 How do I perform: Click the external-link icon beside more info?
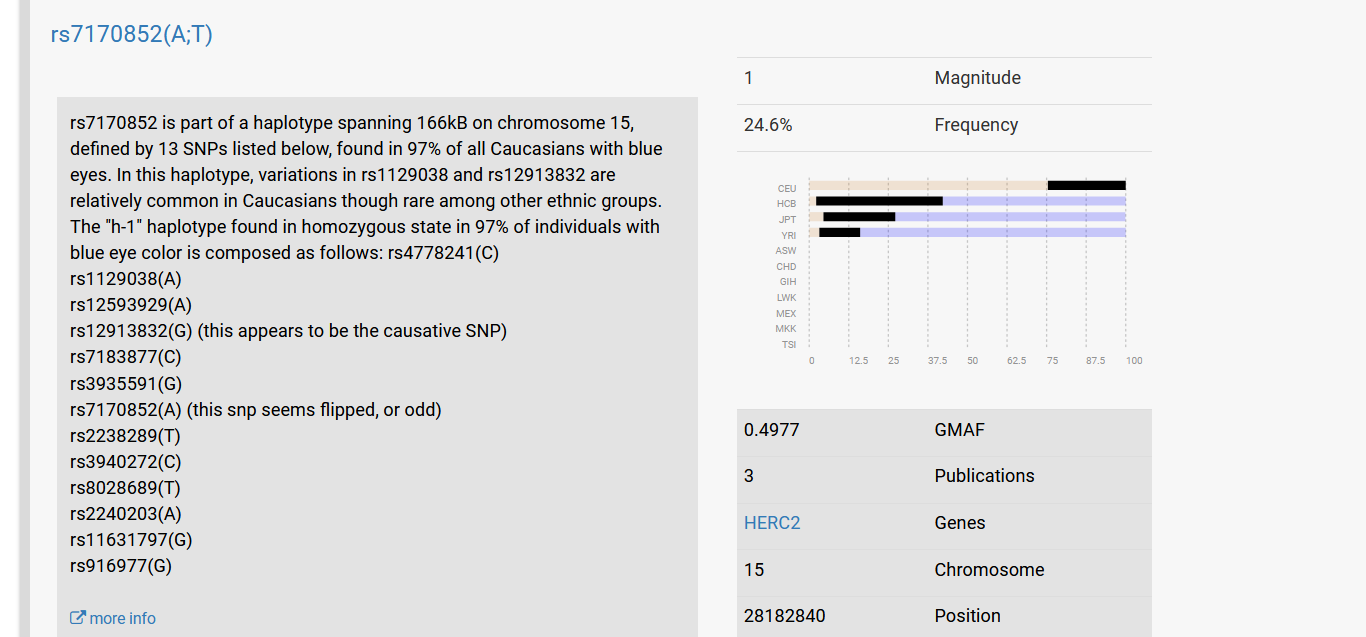pyautogui.click(x=77, y=618)
